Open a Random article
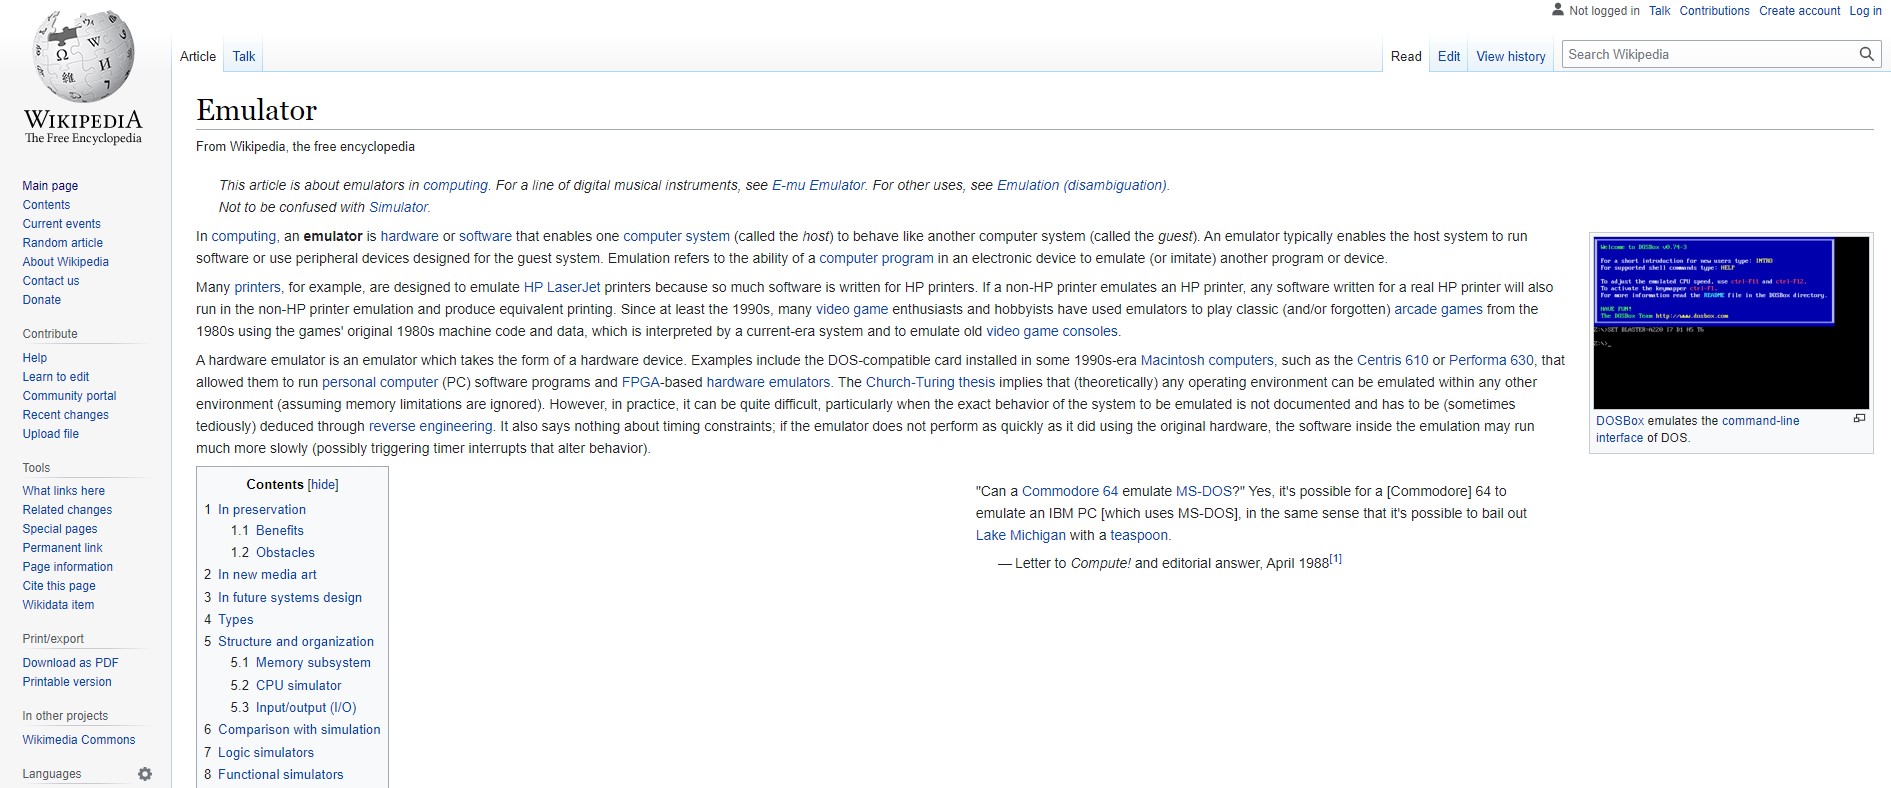The height and width of the screenshot is (788, 1891). [63, 243]
